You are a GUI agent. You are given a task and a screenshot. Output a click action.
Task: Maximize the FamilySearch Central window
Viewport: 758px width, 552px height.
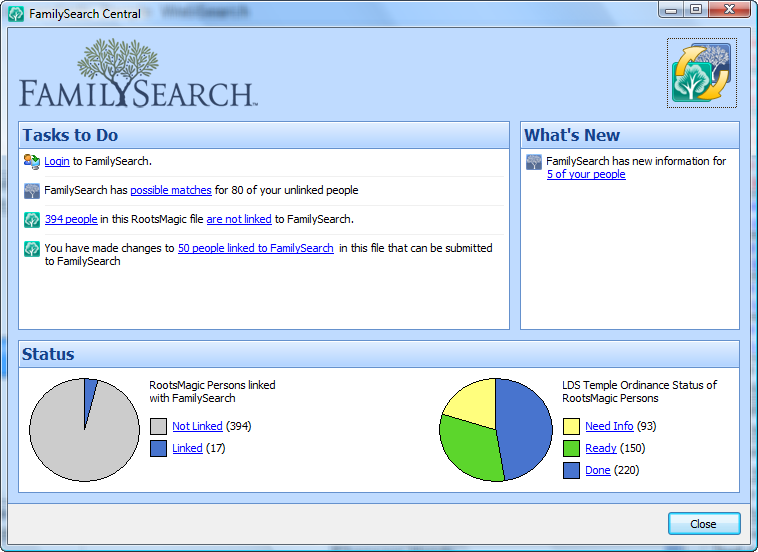click(x=696, y=9)
